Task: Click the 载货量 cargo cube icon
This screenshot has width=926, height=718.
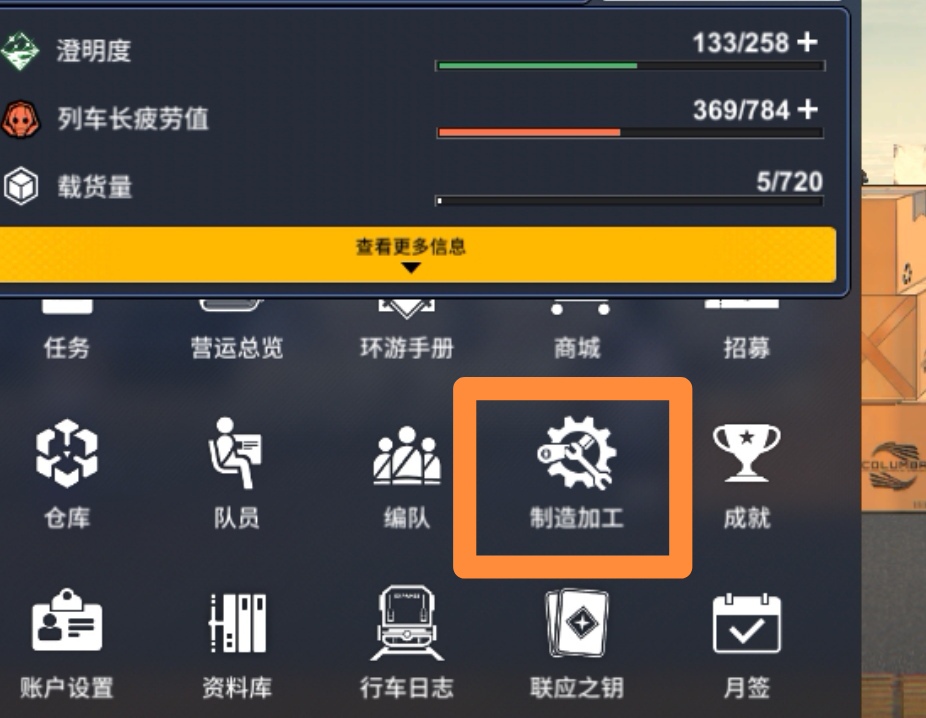Action: point(21,186)
